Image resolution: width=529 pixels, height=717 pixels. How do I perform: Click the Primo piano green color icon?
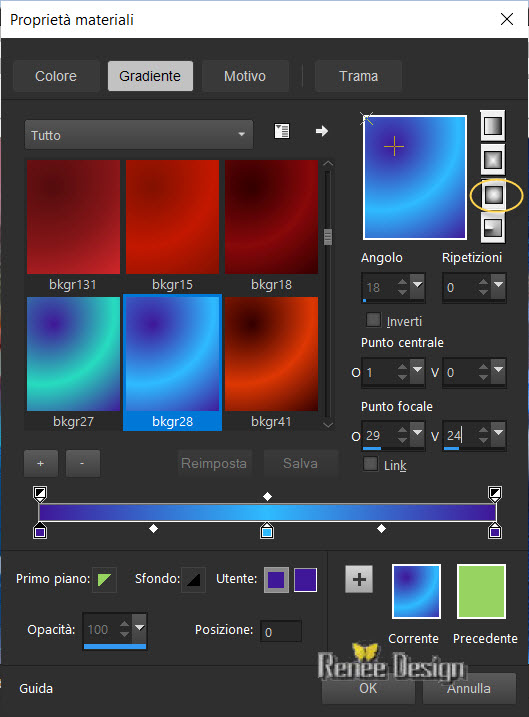click(104, 580)
